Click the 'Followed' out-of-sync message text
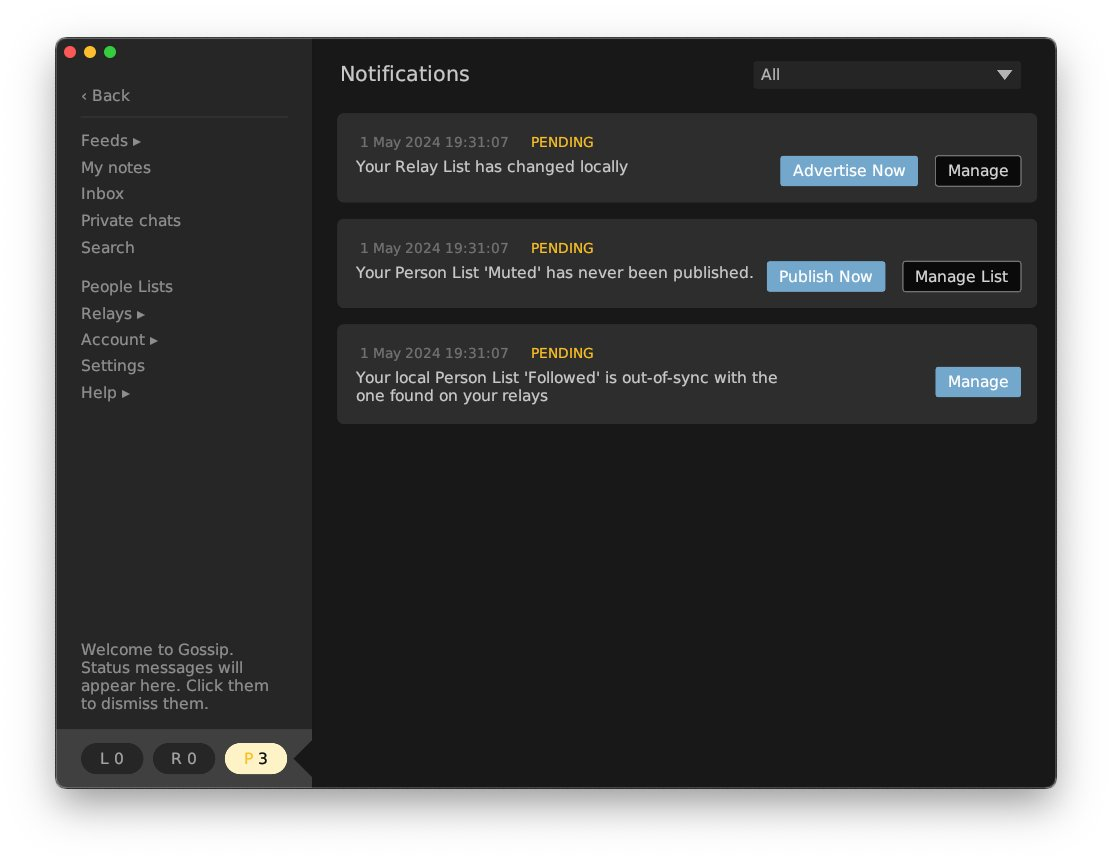 (x=566, y=387)
